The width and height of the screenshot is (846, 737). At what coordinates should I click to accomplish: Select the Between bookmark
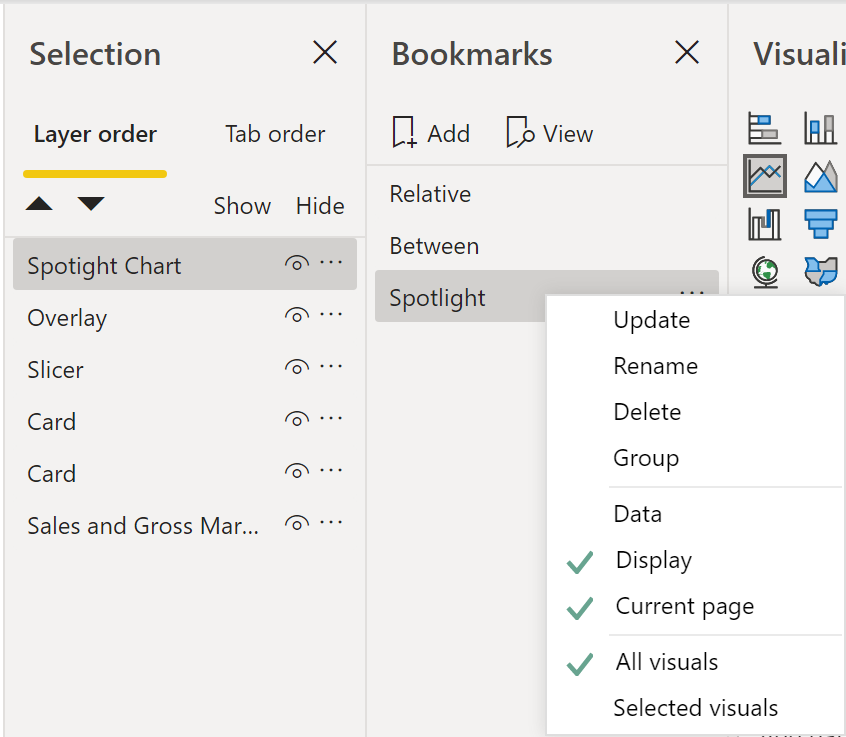pyautogui.click(x=434, y=245)
